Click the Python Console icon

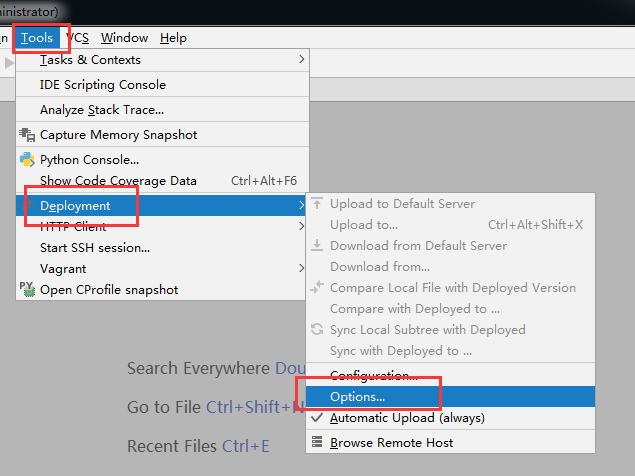point(27,160)
